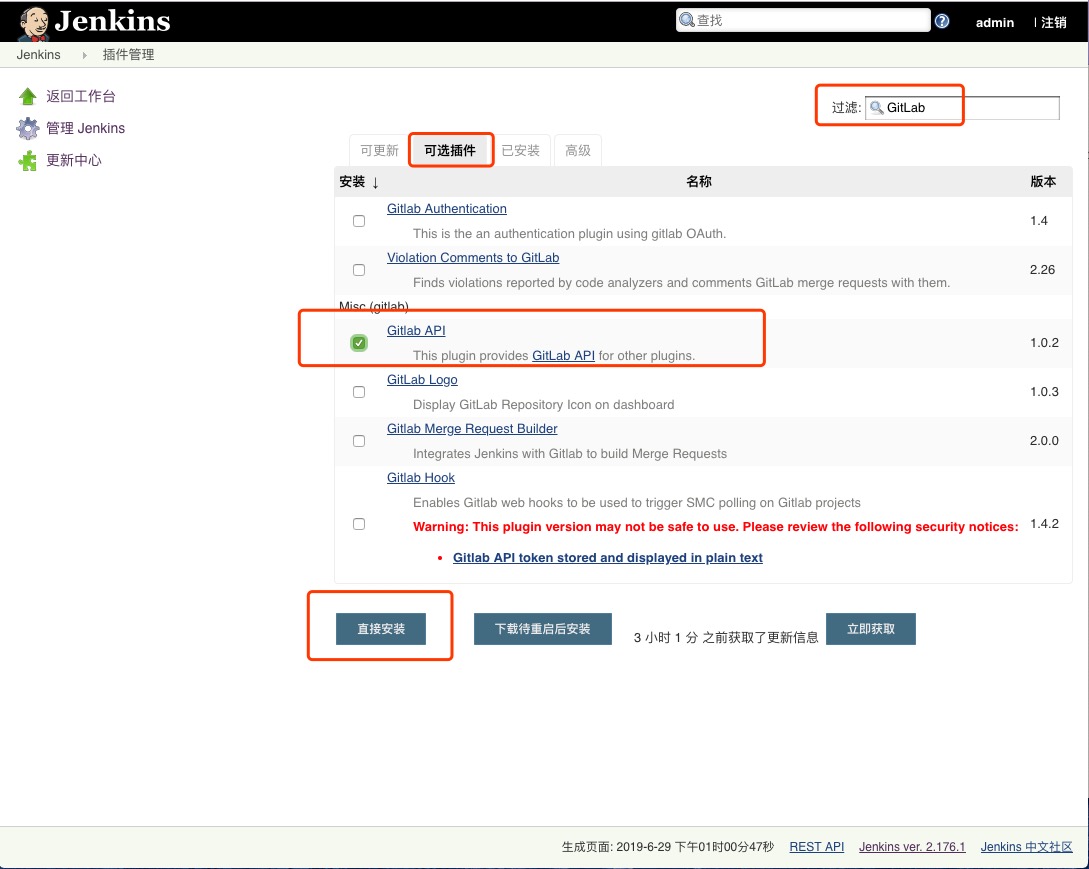Open GitLab API link in plugin description
This screenshot has width=1089, height=869.
[563, 356]
